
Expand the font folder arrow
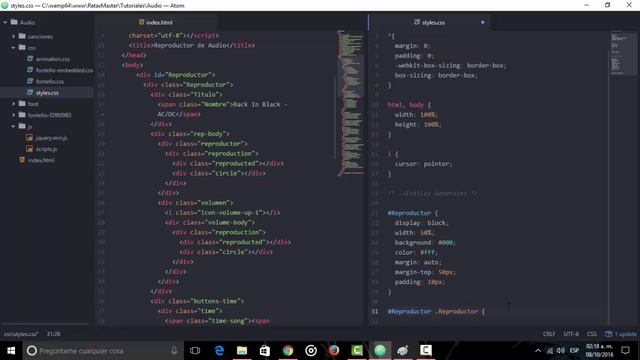(13, 104)
